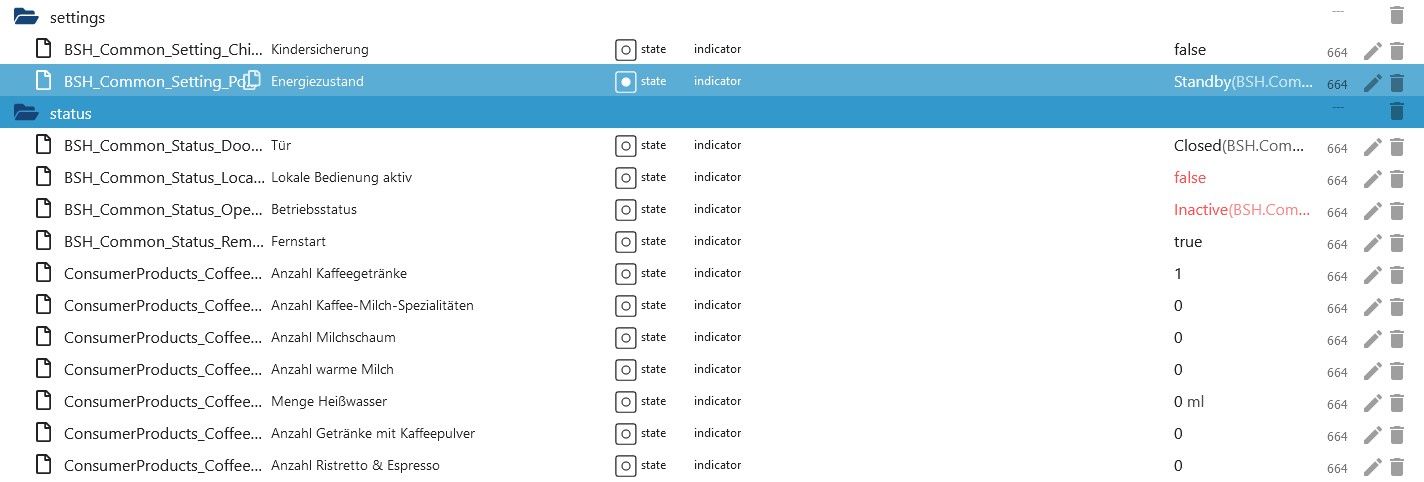Copy the Energiezustand object ID
The height and width of the screenshot is (482, 1424).
tap(253, 81)
